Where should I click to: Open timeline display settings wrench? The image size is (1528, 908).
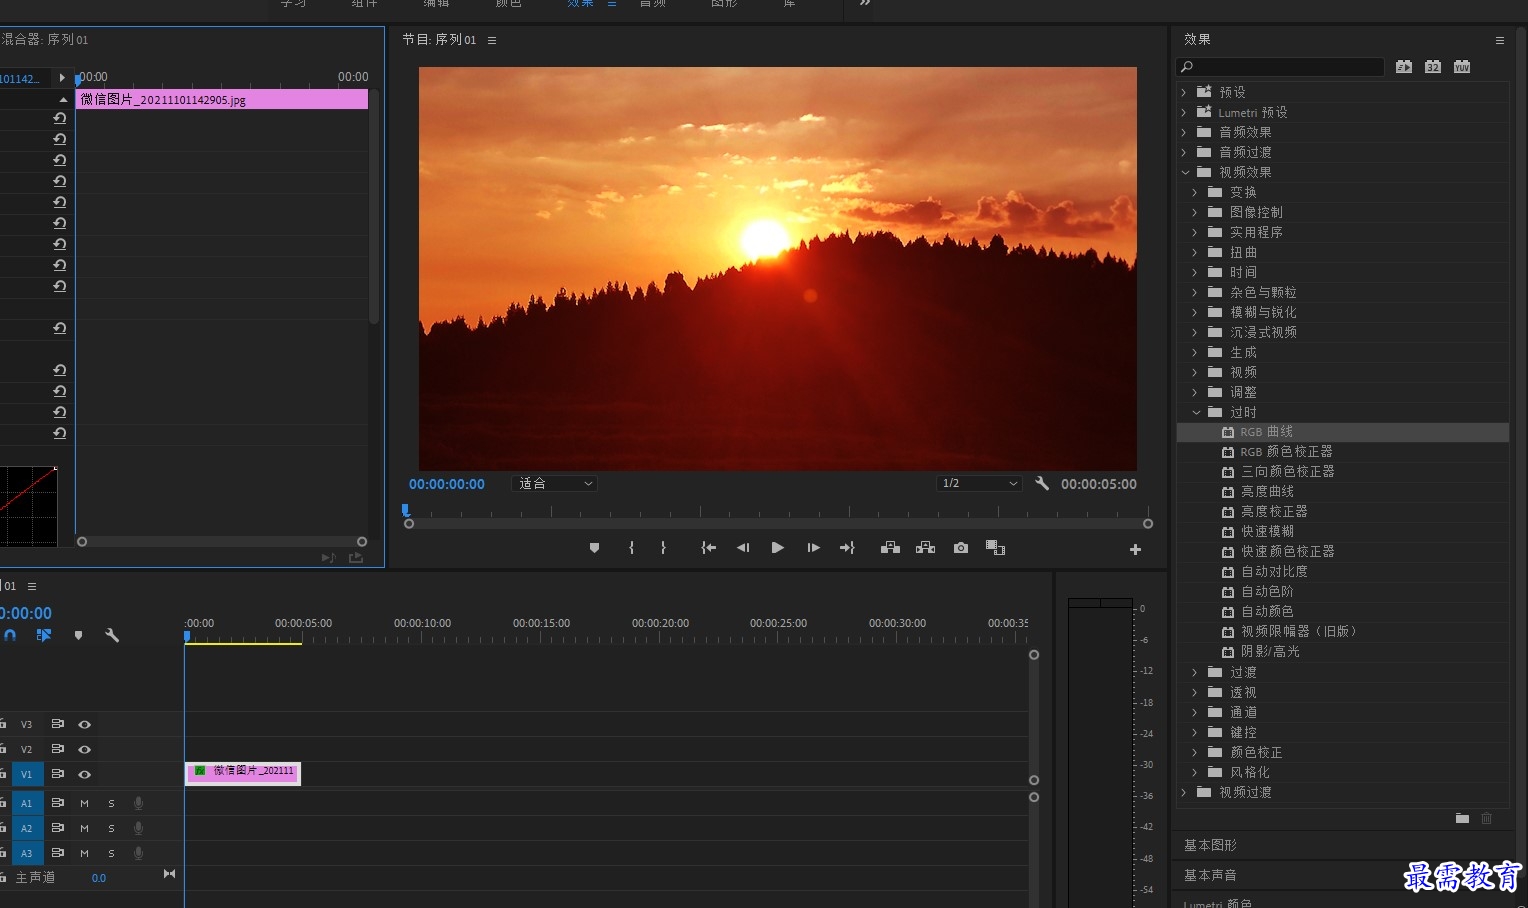[112, 635]
